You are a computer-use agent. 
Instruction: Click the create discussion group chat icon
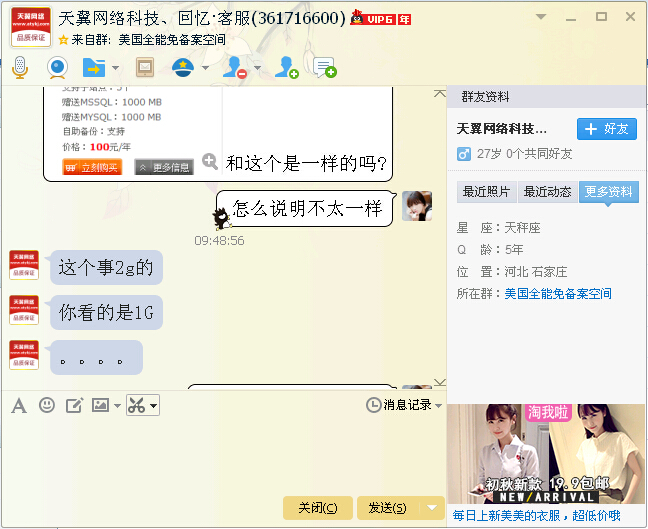point(324,67)
